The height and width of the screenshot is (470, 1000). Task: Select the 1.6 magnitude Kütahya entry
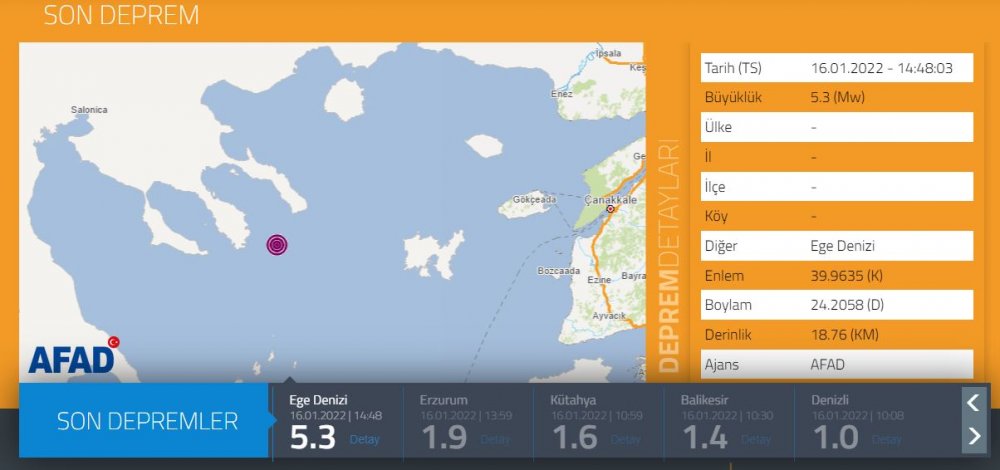(x=576, y=436)
